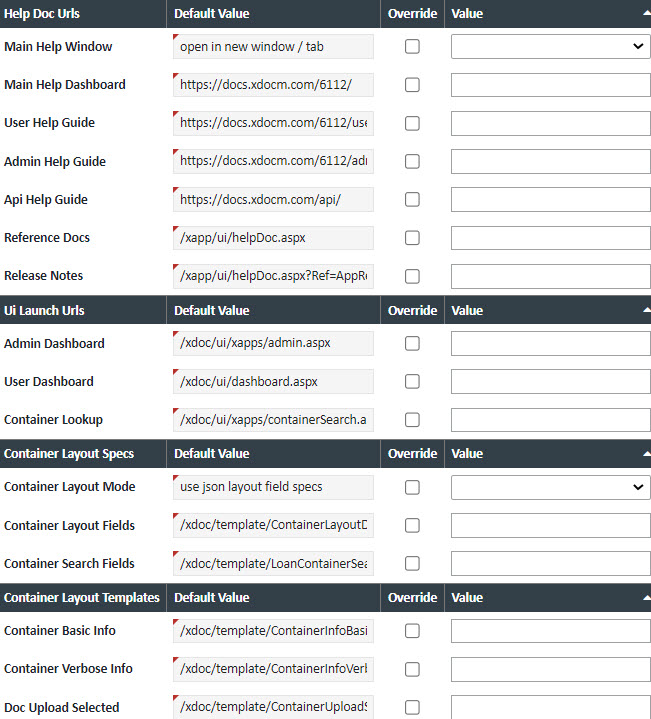651x719 pixels.
Task: Check override for Container Layout Fields
Action: (x=412, y=526)
